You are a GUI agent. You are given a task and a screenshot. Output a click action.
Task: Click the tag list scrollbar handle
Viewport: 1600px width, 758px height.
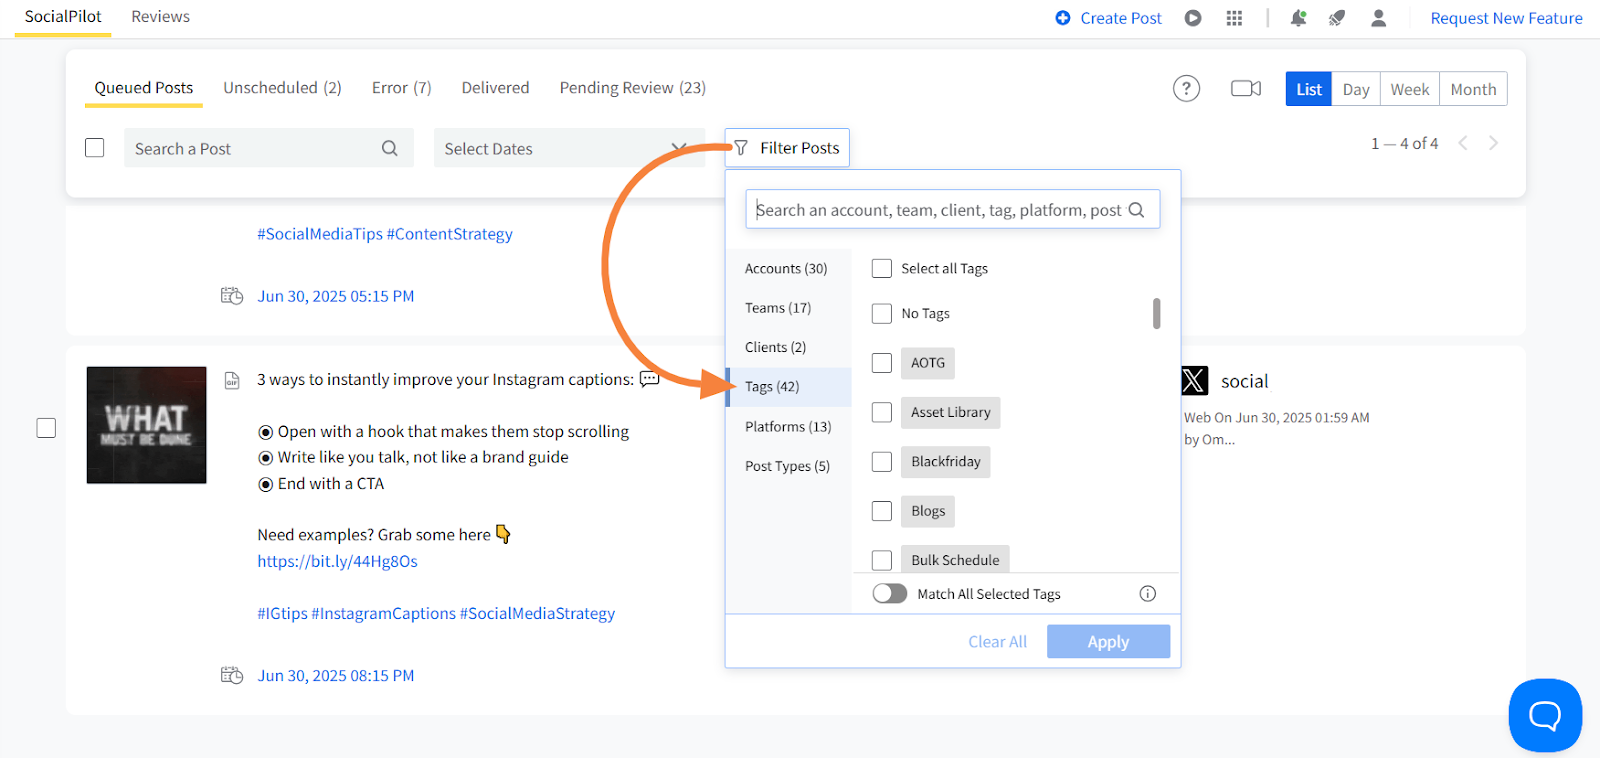pyautogui.click(x=1157, y=313)
